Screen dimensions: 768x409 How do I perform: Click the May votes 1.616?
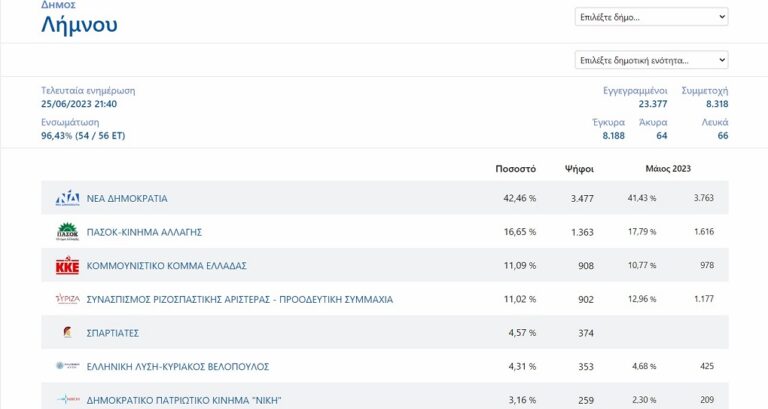pyautogui.click(x=704, y=231)
